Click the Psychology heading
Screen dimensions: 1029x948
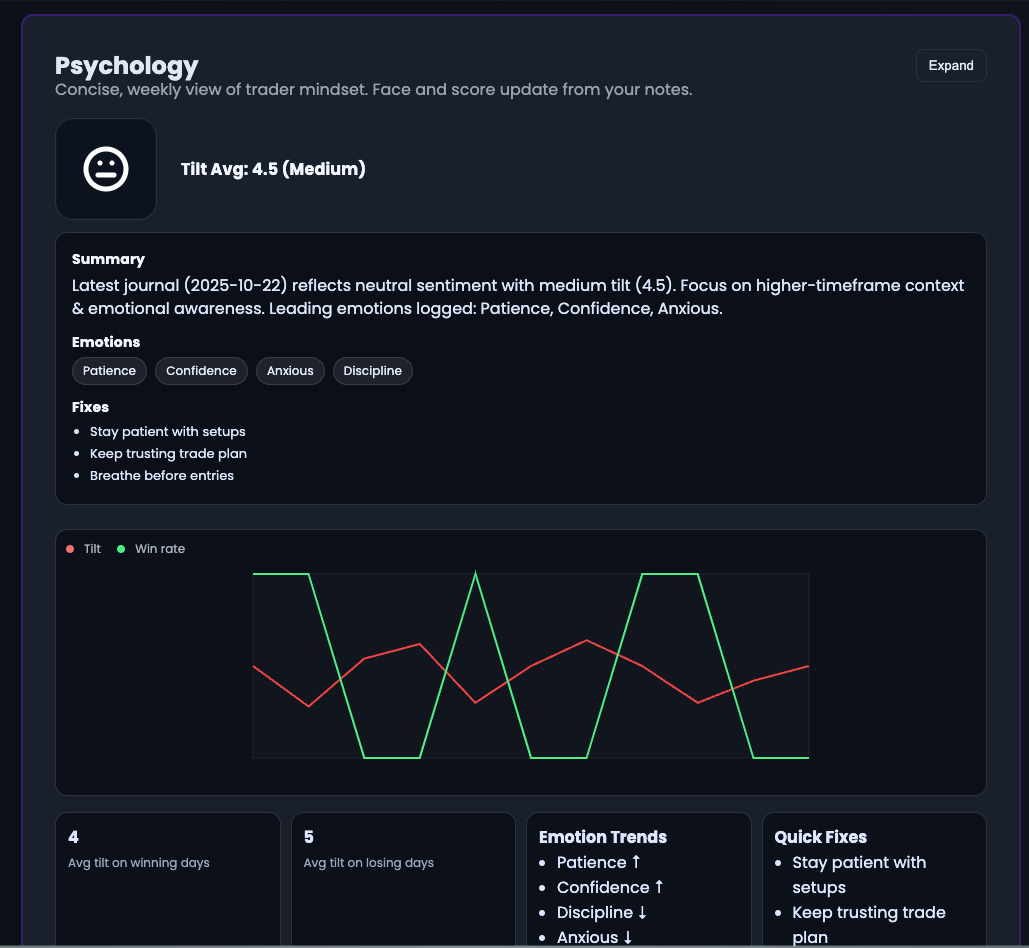coord(127,65)
